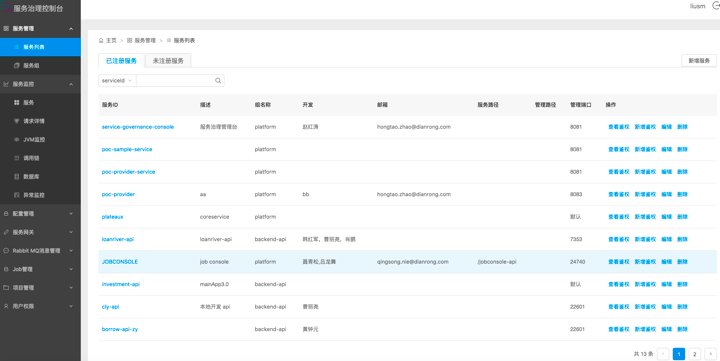
Task: Open the poc-provider-service link
Action: (x=129, y=172)
